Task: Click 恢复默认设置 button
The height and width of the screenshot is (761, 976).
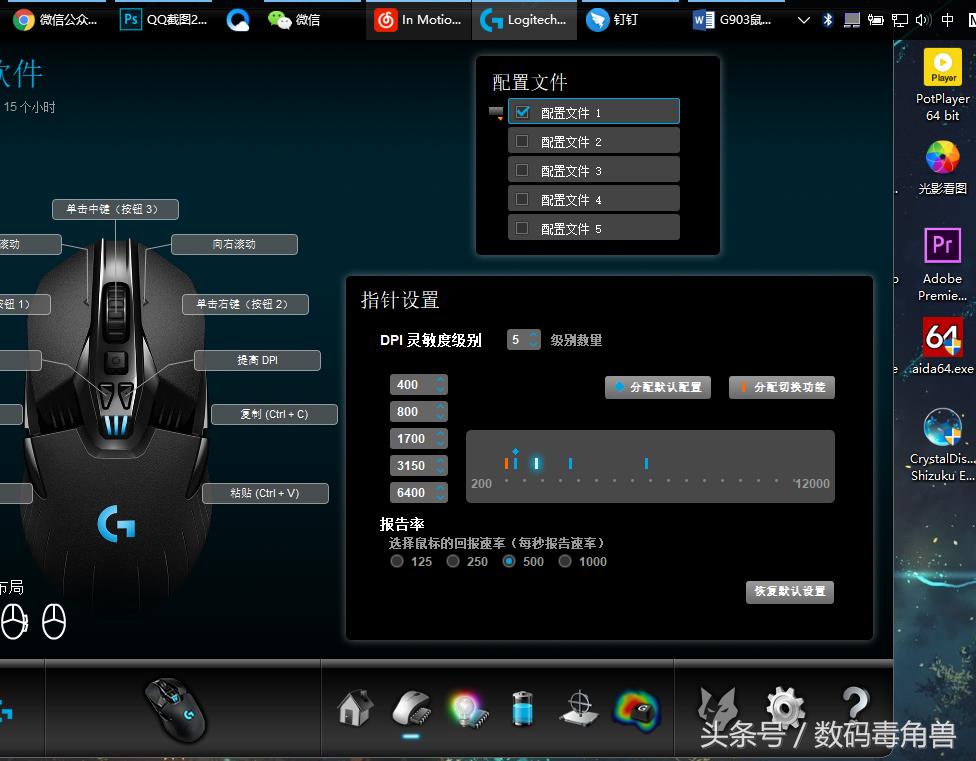Action: coord(790,591)
